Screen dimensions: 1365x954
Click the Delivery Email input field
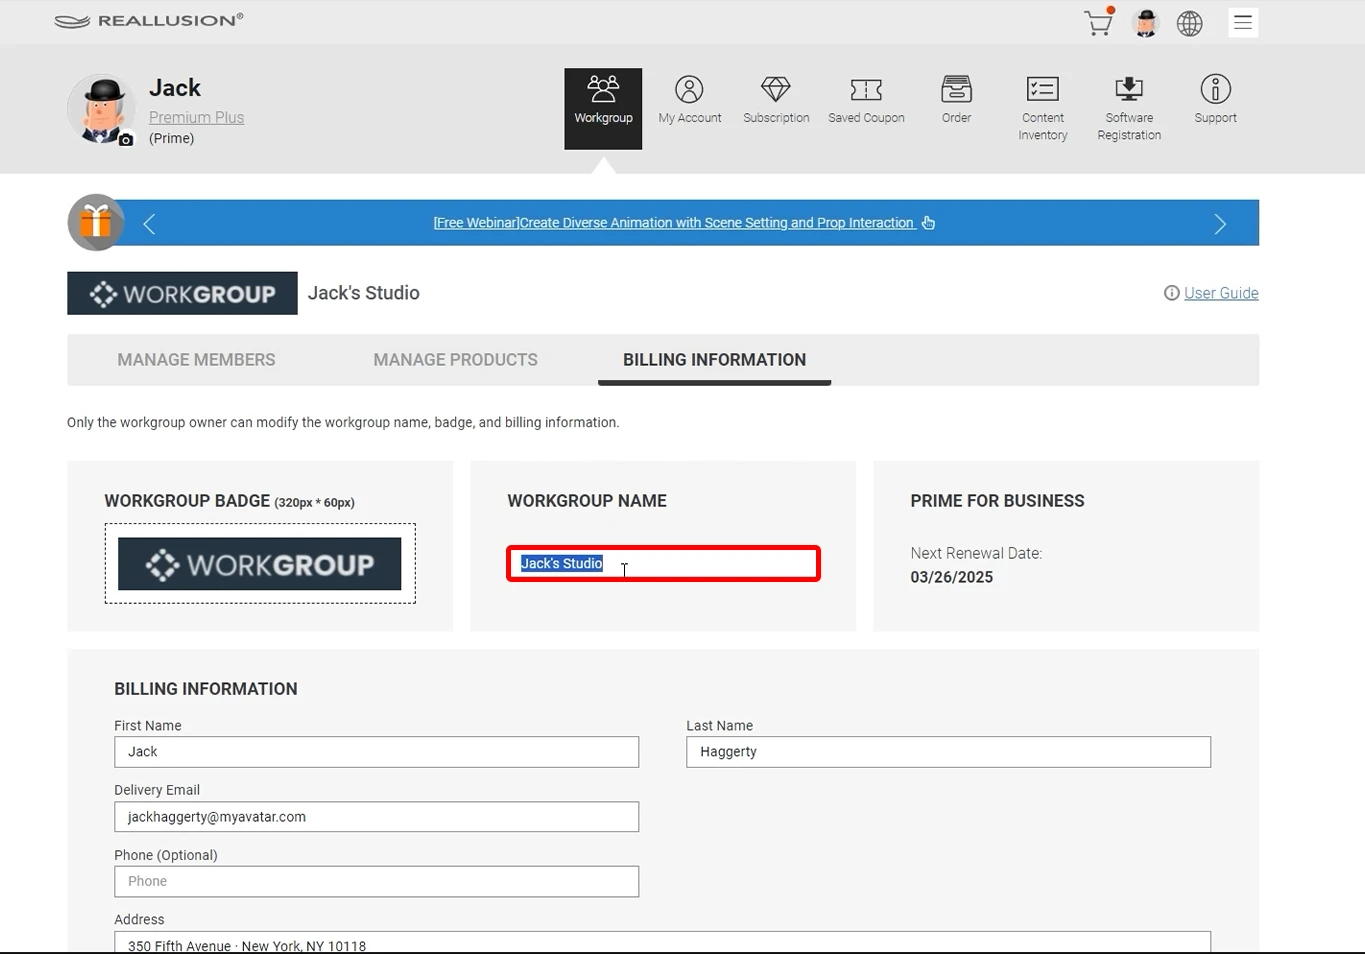click(x=376, y=817)
